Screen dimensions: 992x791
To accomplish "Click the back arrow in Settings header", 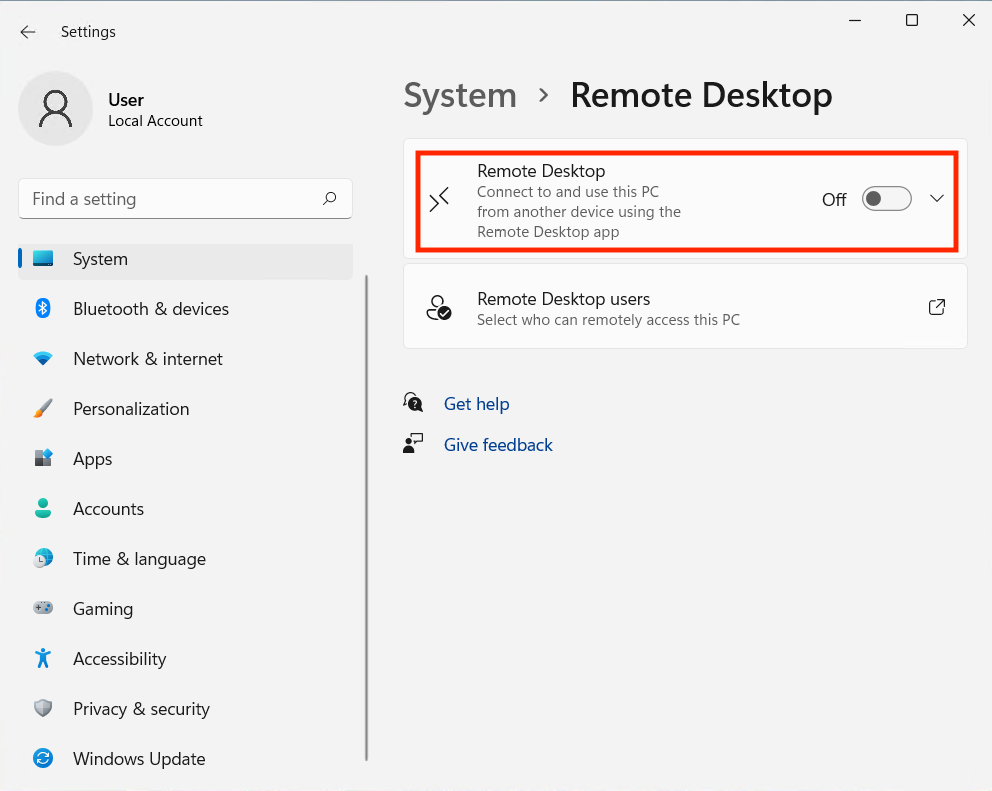I will tap(28, 32).
